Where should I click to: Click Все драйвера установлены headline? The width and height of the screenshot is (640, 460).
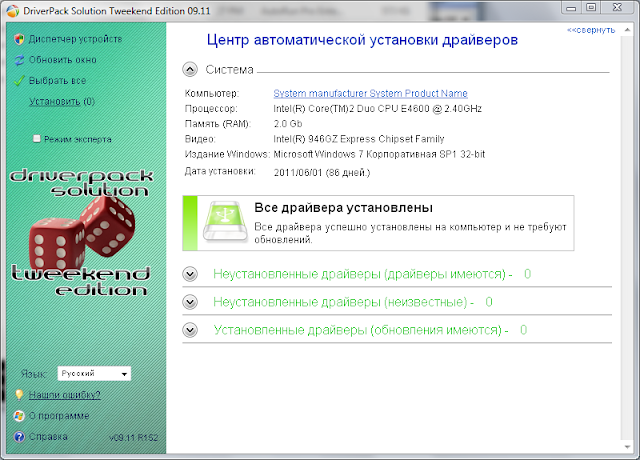coord(343,208)
